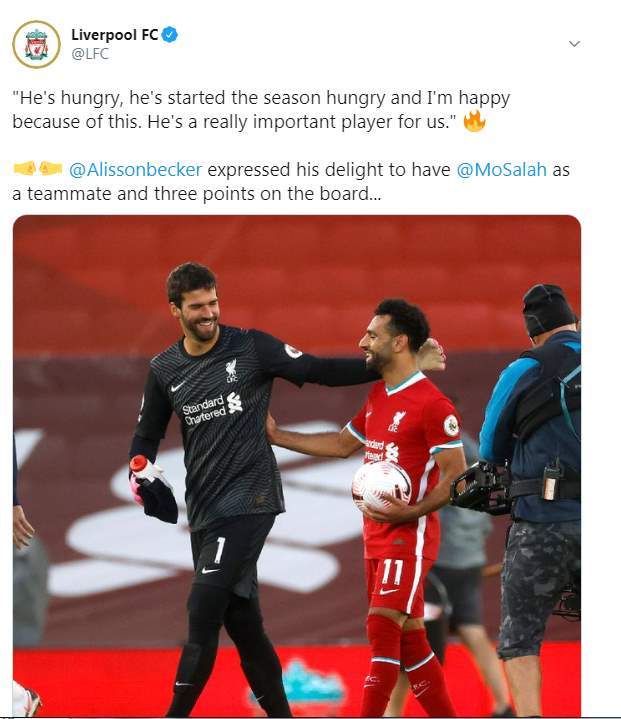The width and height of the screenshot is (621, 719).
Task: Click the LFC crest on red jersey
Action: [x=395, y=421]
